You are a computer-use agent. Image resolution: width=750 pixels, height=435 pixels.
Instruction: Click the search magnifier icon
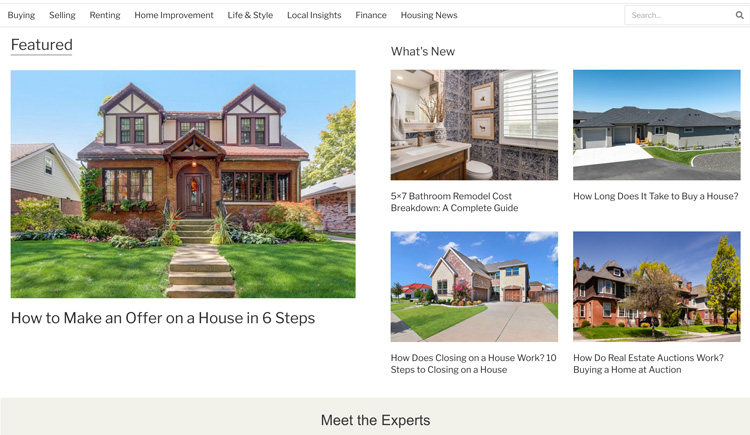pyautogui.click(x=739, y=15)
